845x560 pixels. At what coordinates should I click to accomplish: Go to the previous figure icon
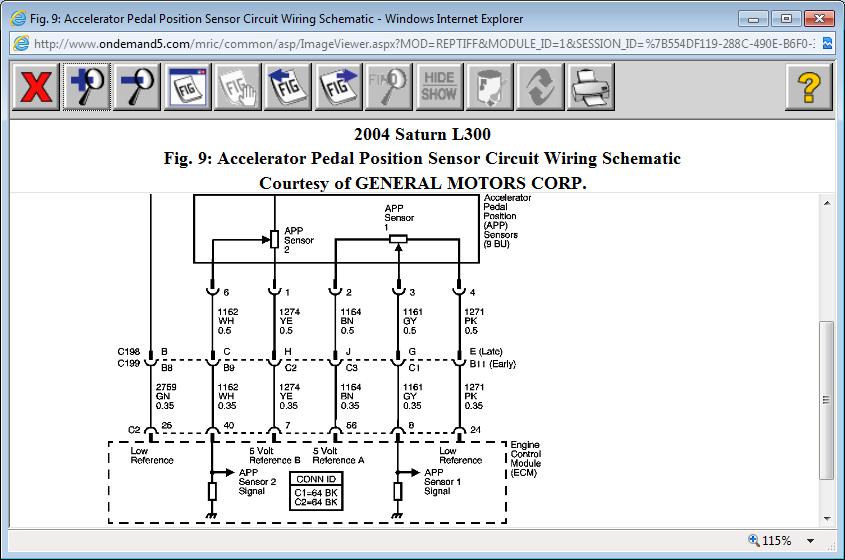point(288,87)
